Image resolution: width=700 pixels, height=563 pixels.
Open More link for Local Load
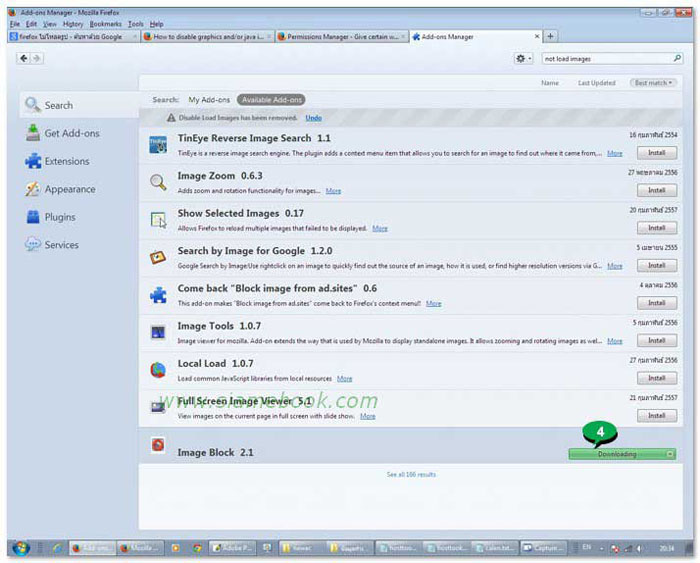click(344, 379)
